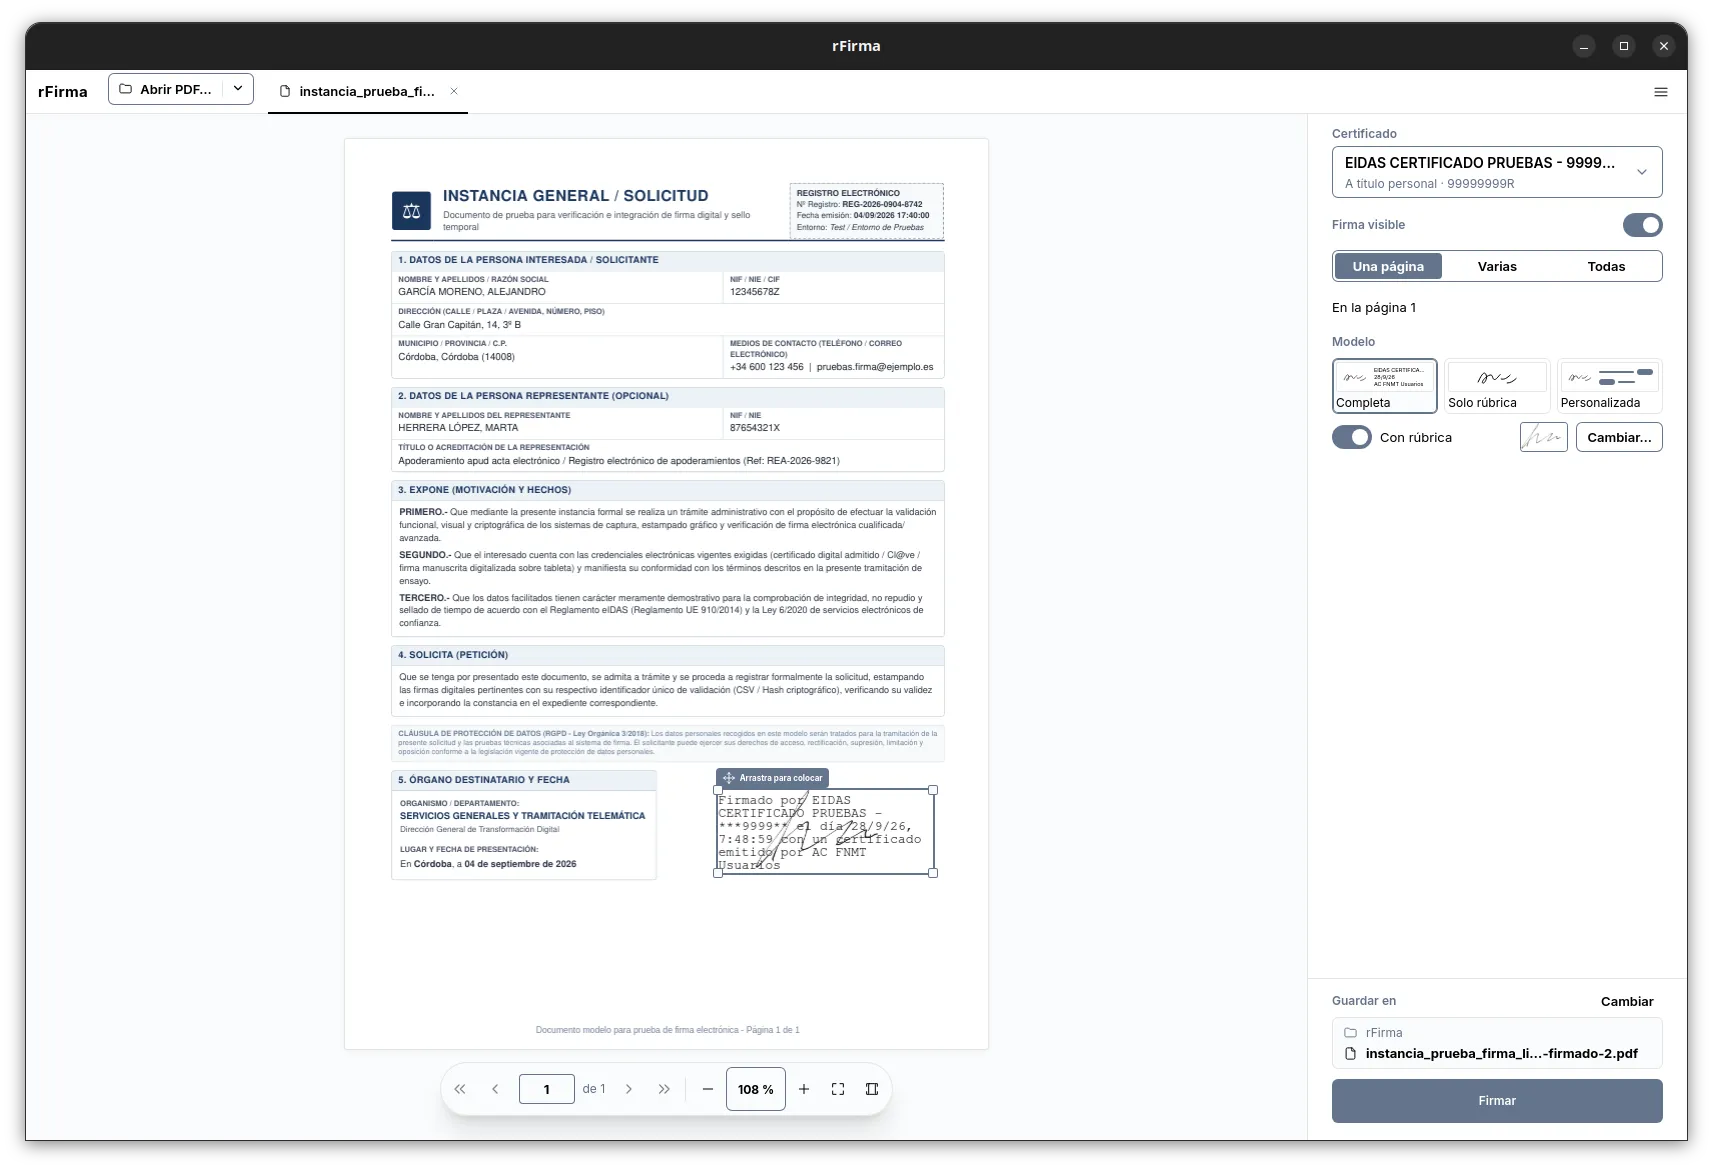The image size is (1713, 1169).
Task: Click the En la página 1 text
Action: click(x=1374, y=308)
